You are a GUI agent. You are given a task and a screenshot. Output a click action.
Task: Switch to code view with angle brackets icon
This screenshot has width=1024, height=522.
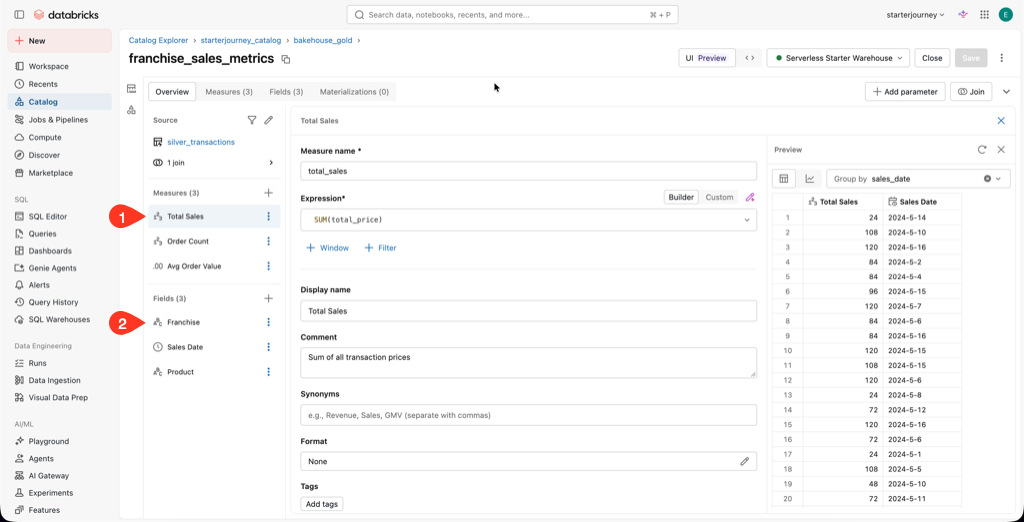pos(750,57)
